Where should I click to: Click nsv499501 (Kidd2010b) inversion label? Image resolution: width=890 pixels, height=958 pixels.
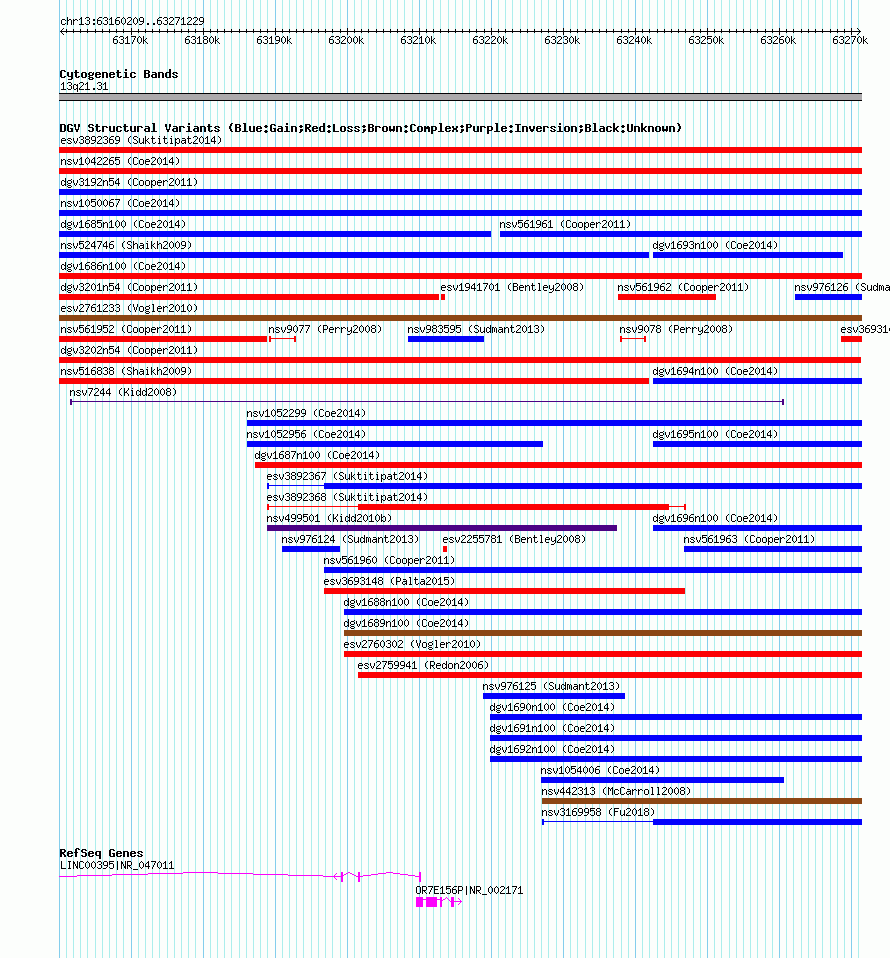pos(329,518)
